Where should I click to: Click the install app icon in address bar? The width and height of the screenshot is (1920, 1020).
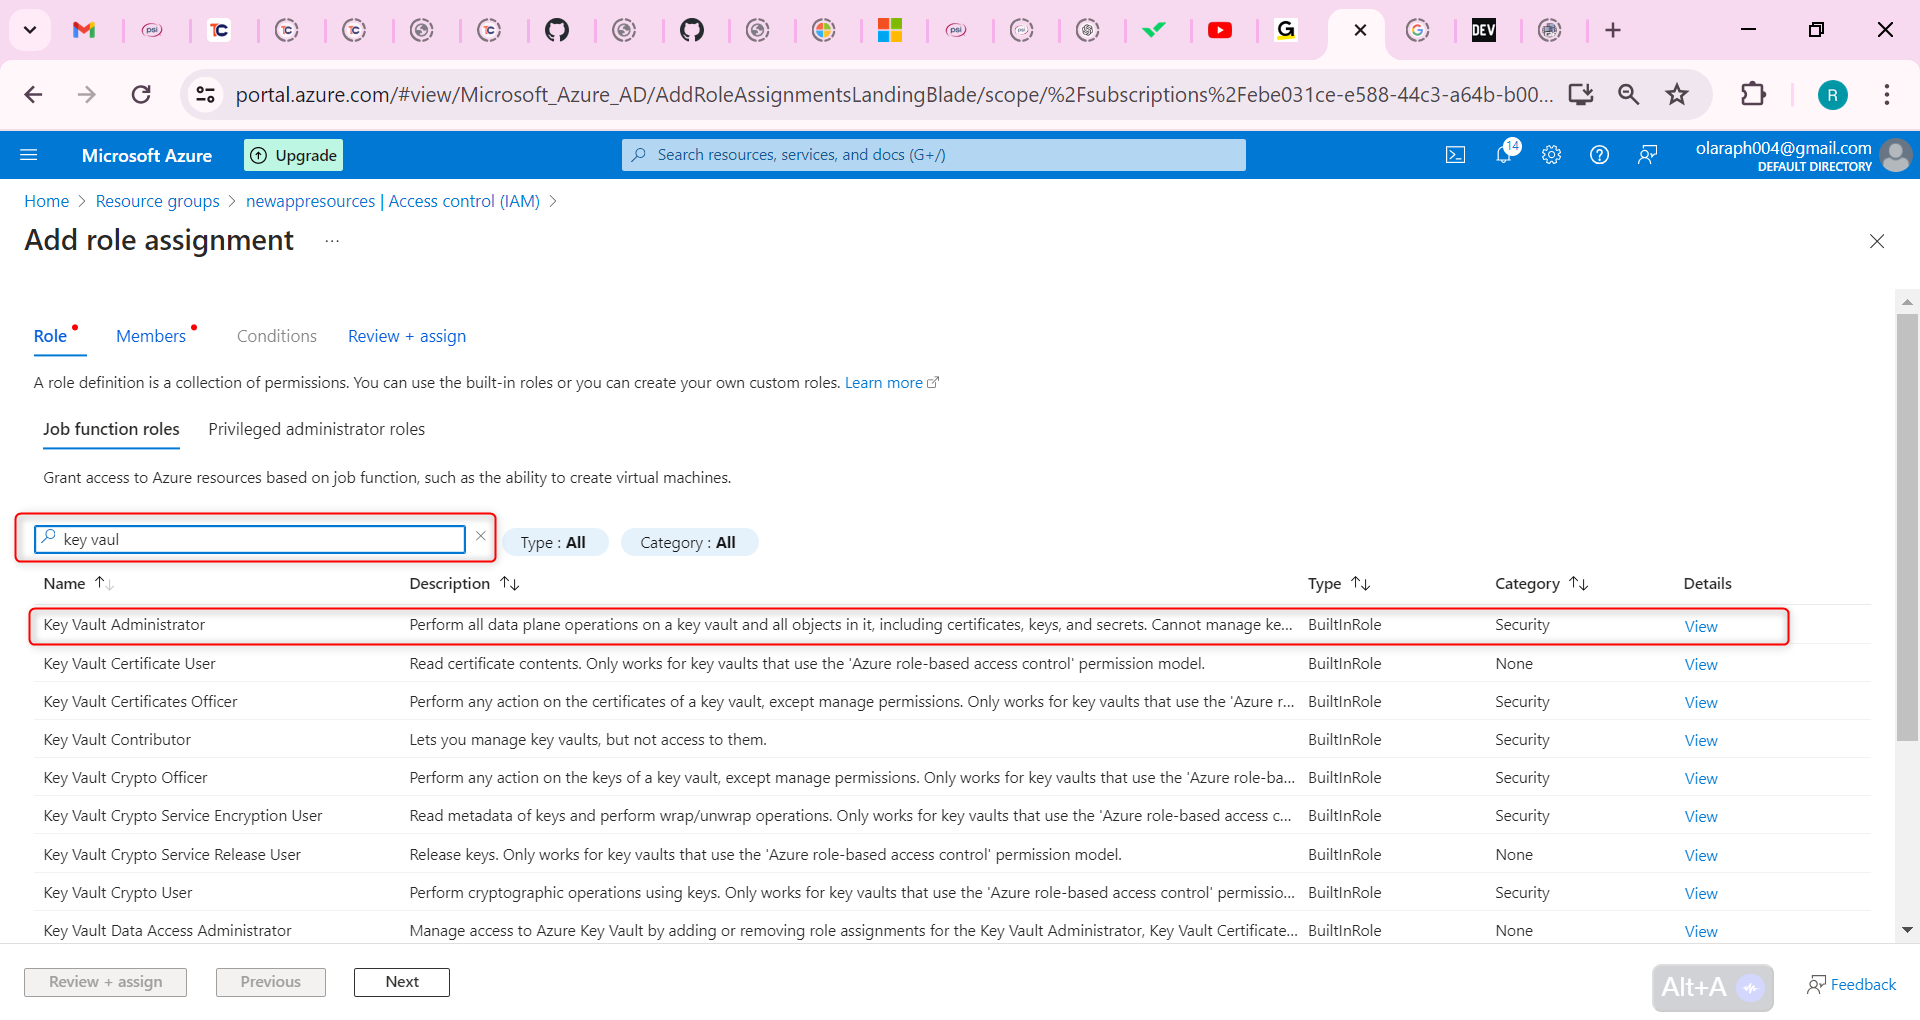pos(1581,94)
